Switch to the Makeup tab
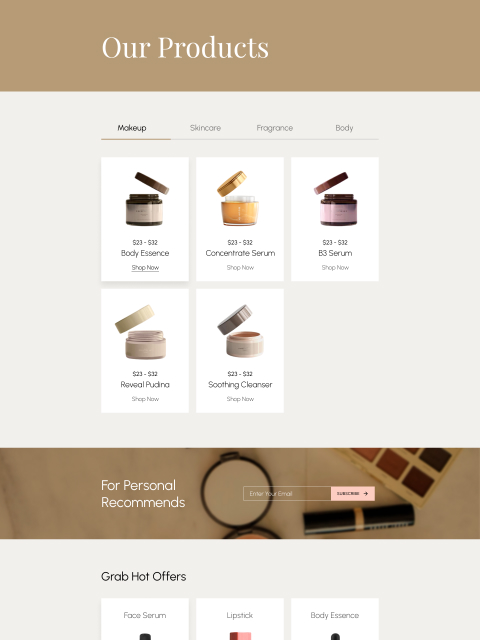This screenshot has height=640, width=480. tap(132, 128)
